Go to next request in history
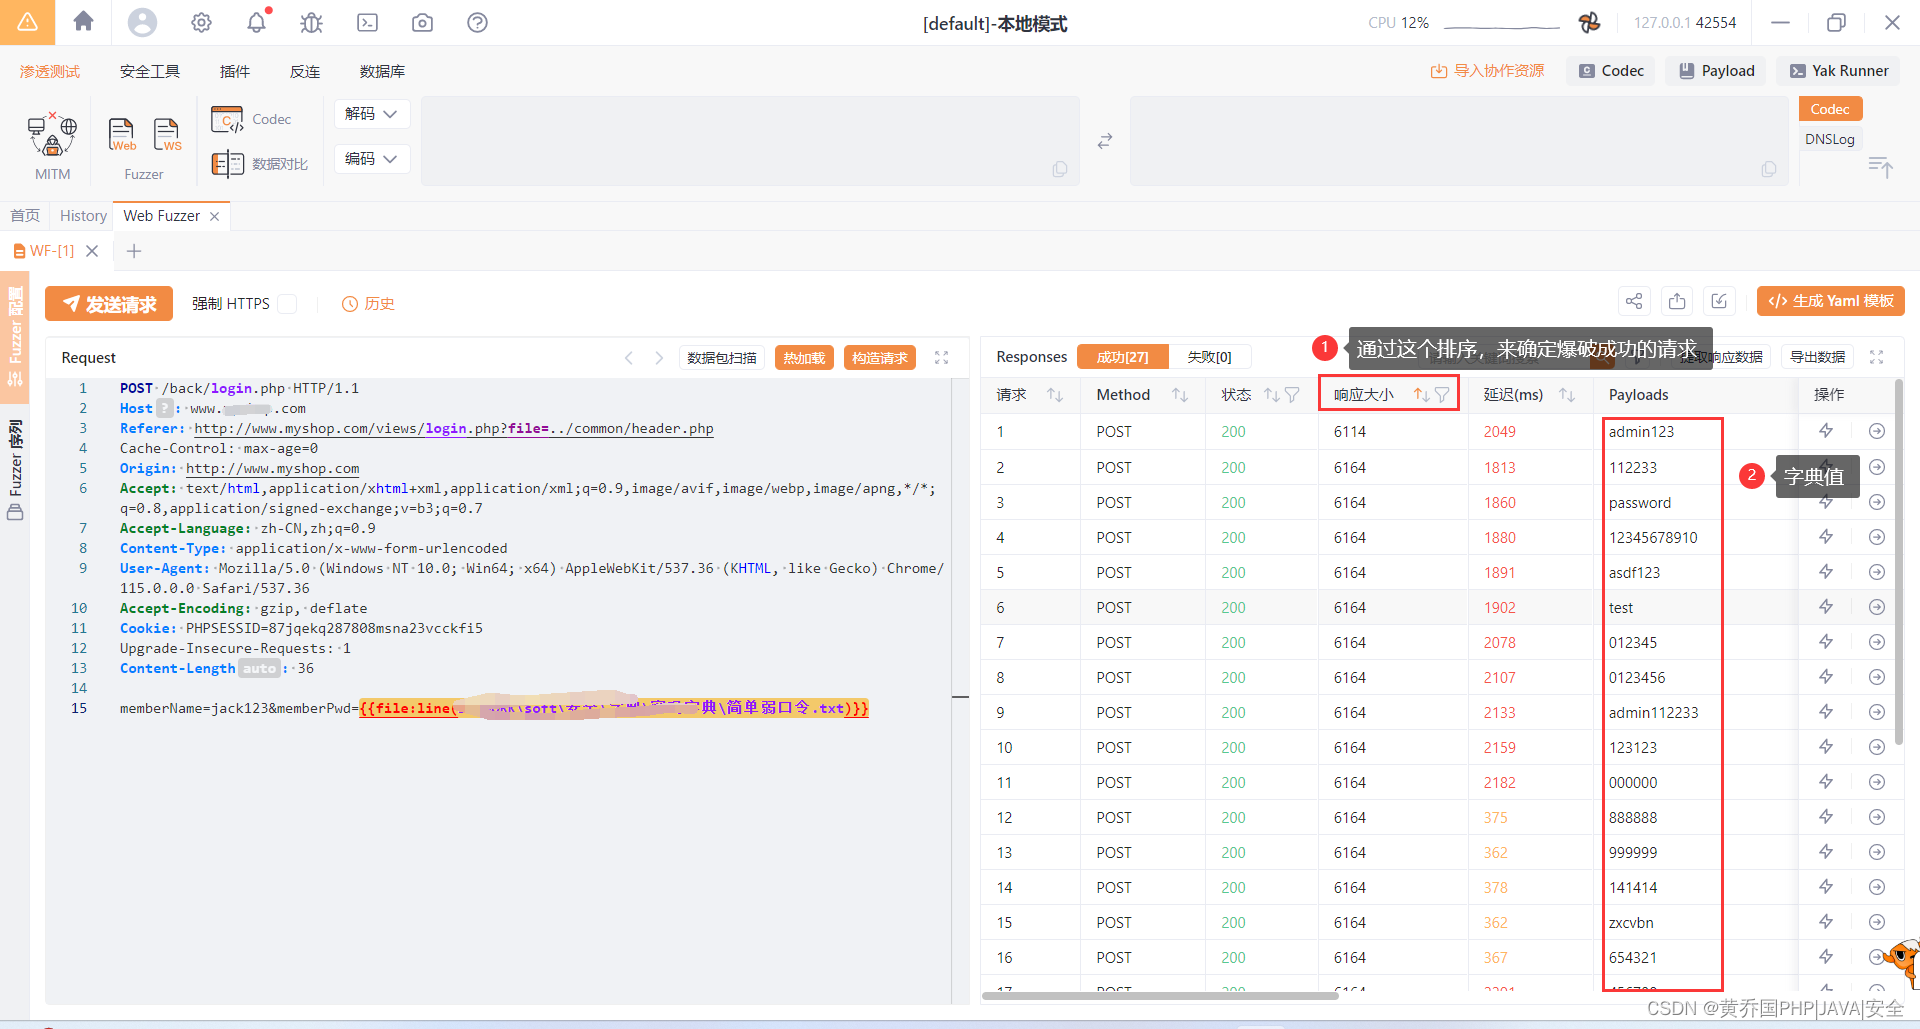This screenshot has width=1920, height=1029. point(659,357)
